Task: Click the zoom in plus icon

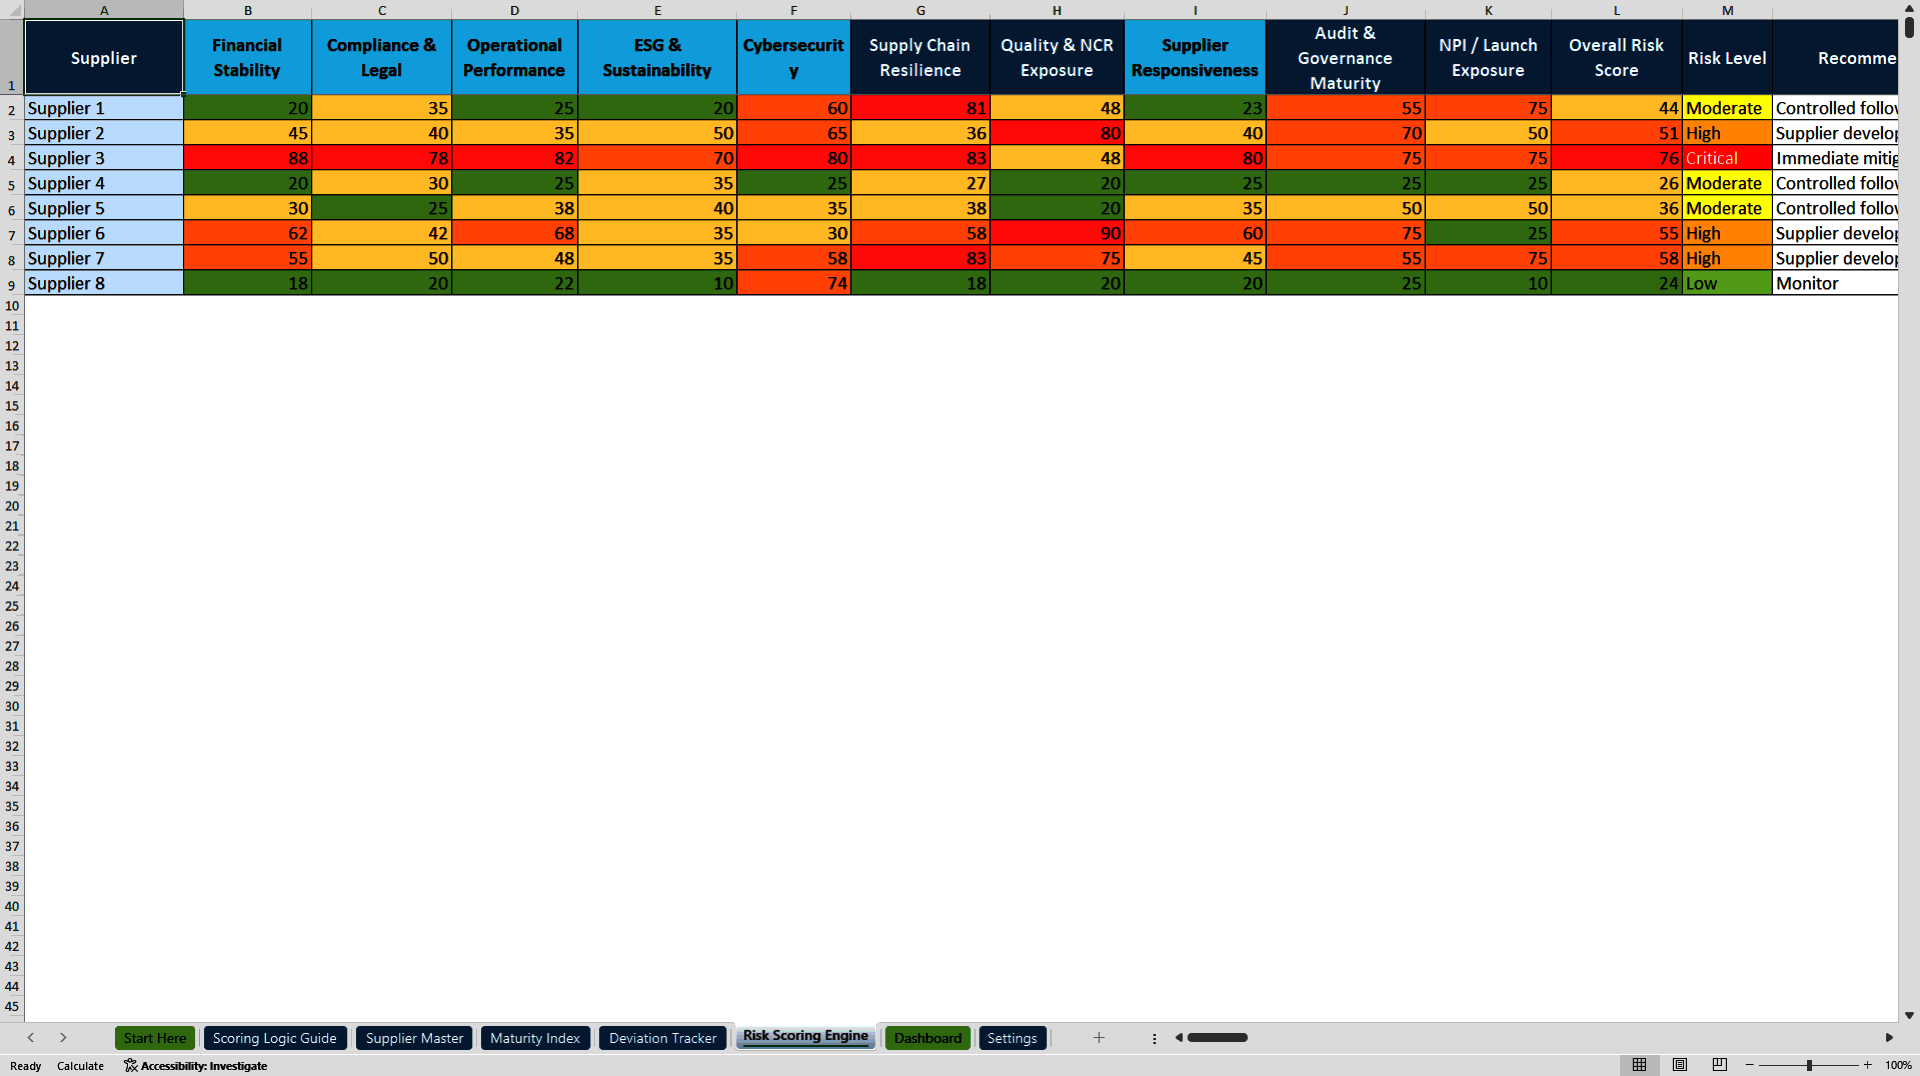Action: 1868,1065
